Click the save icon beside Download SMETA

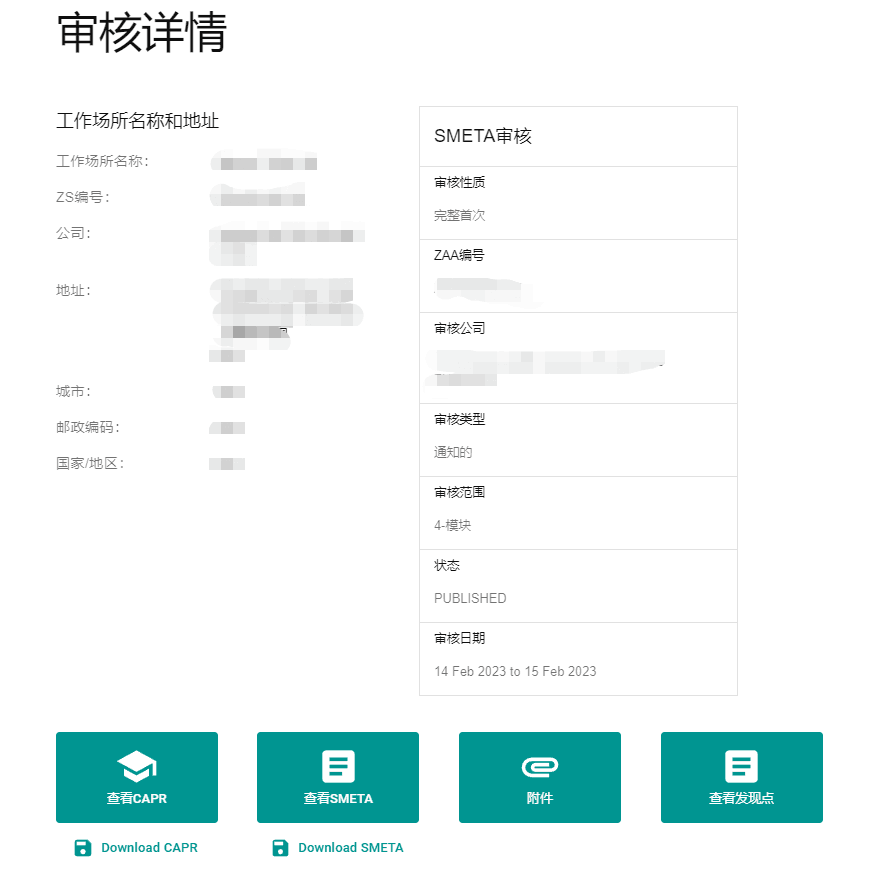pyautogui.click(x=280, y=848)
